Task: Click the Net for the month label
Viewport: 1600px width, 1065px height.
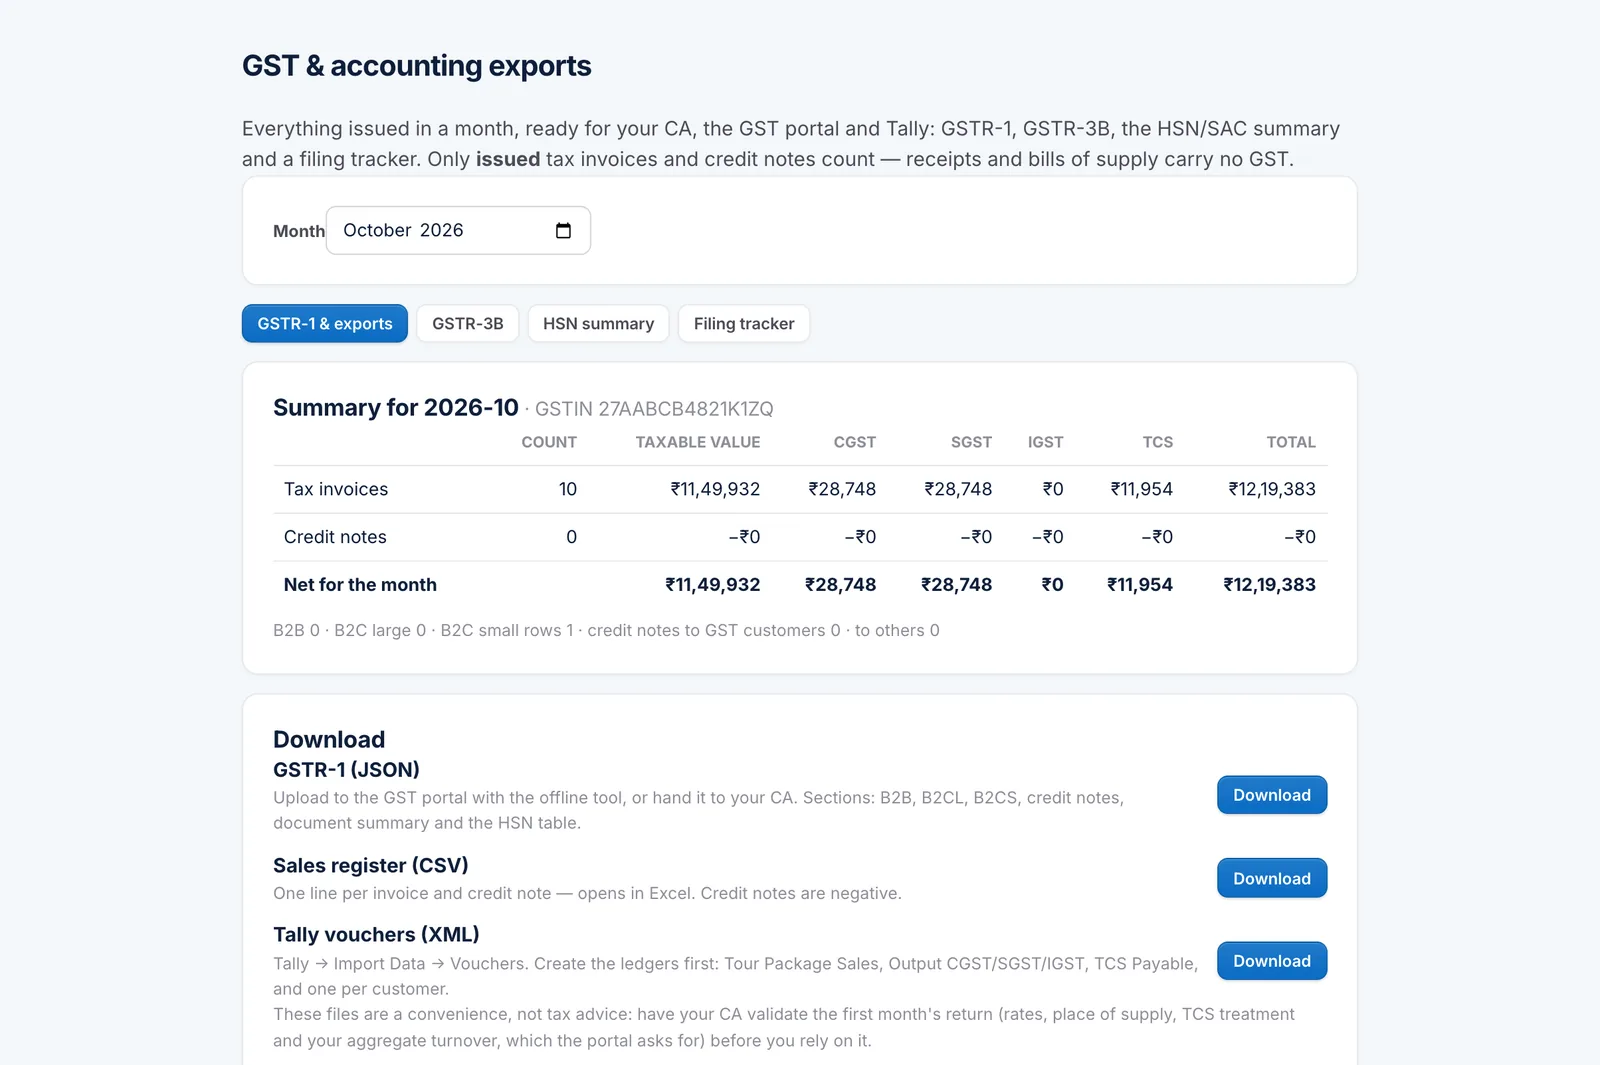Action: coord(360,585)
